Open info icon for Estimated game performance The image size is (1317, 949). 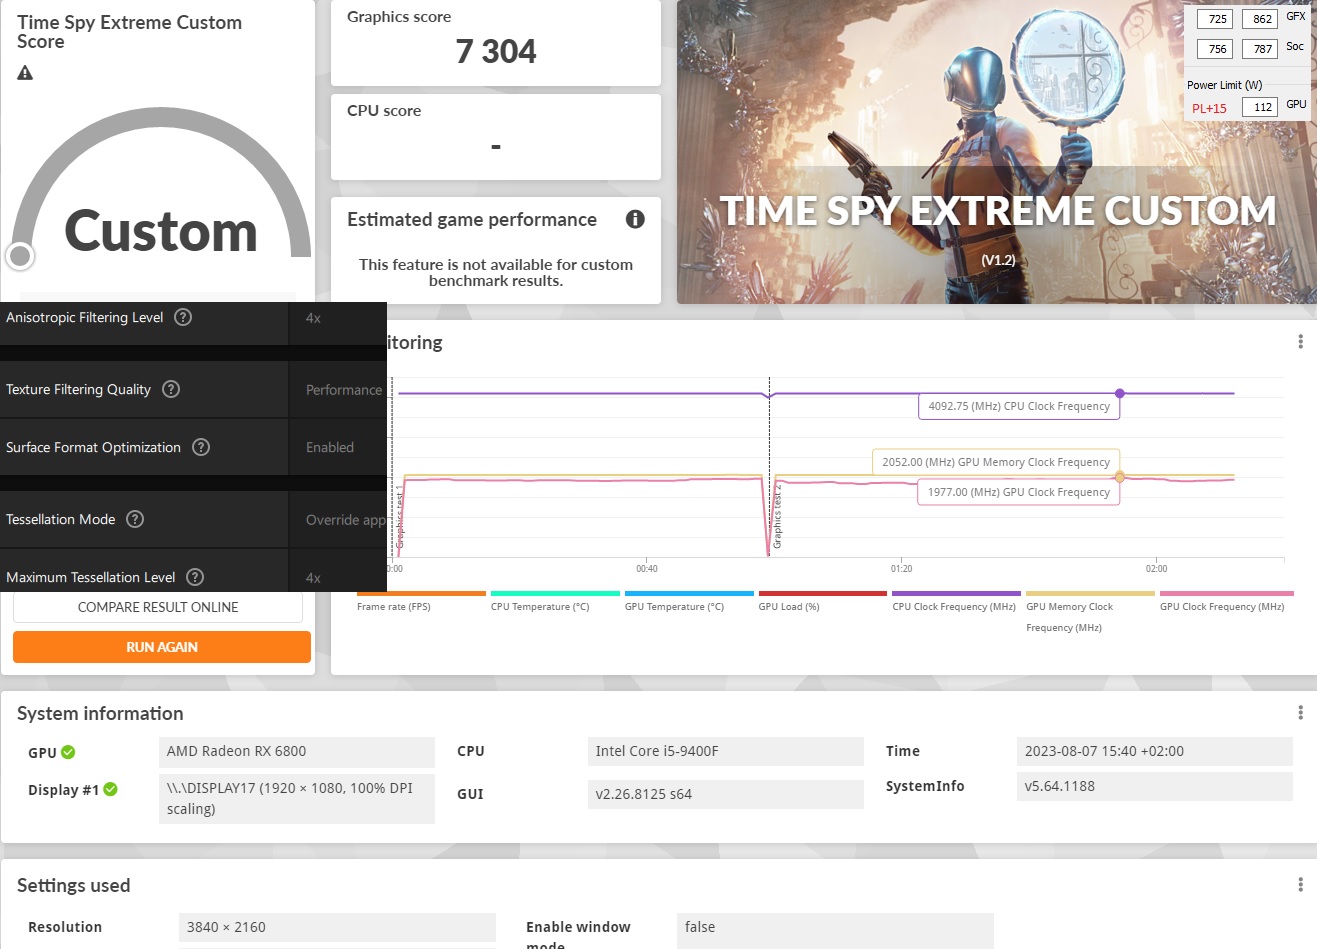[635, 219]
